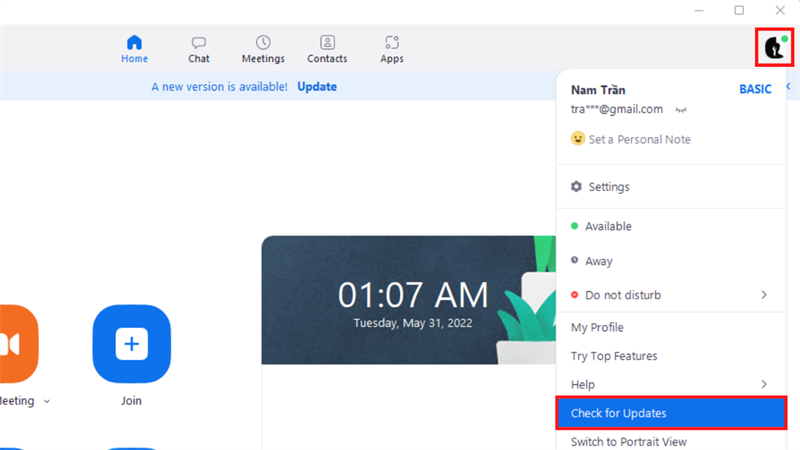Screen dimensions: 800x450
Task: Set status to Available
Action: 671,226
